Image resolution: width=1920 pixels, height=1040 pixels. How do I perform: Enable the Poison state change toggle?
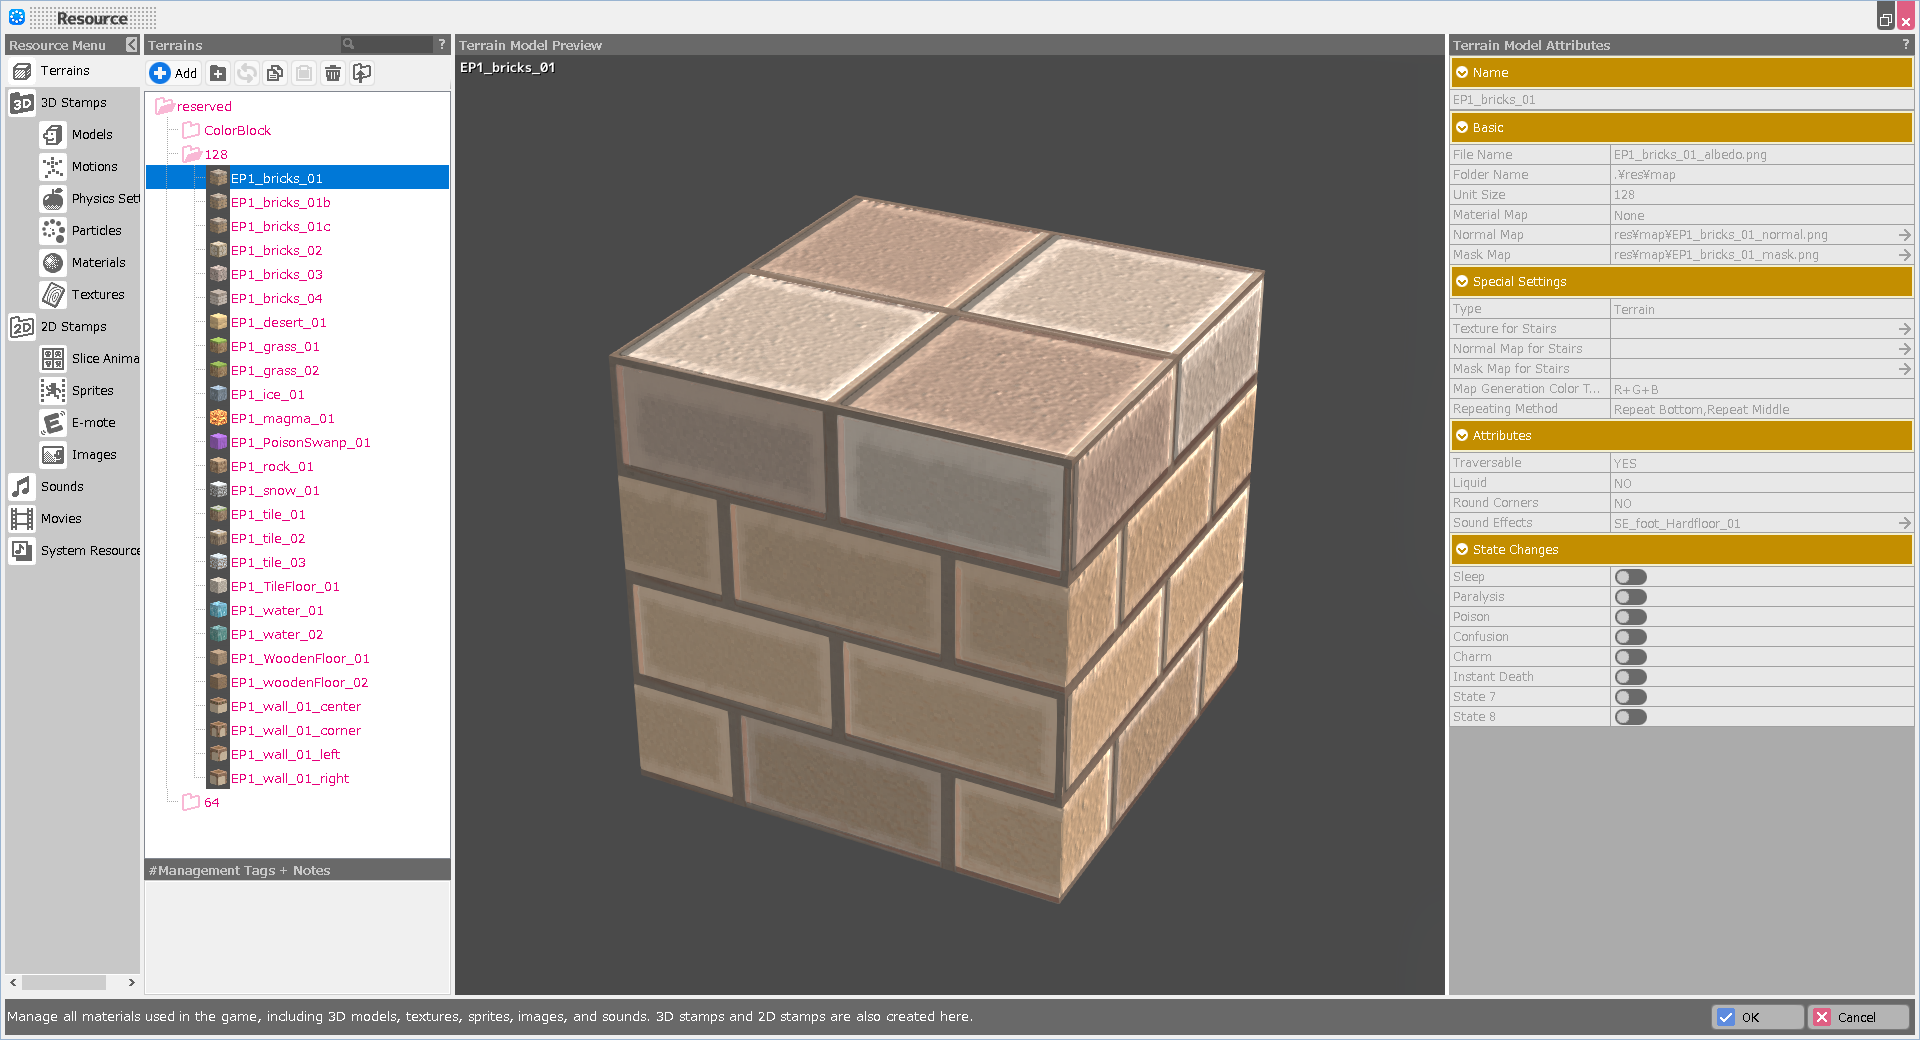click(1630, 617)
